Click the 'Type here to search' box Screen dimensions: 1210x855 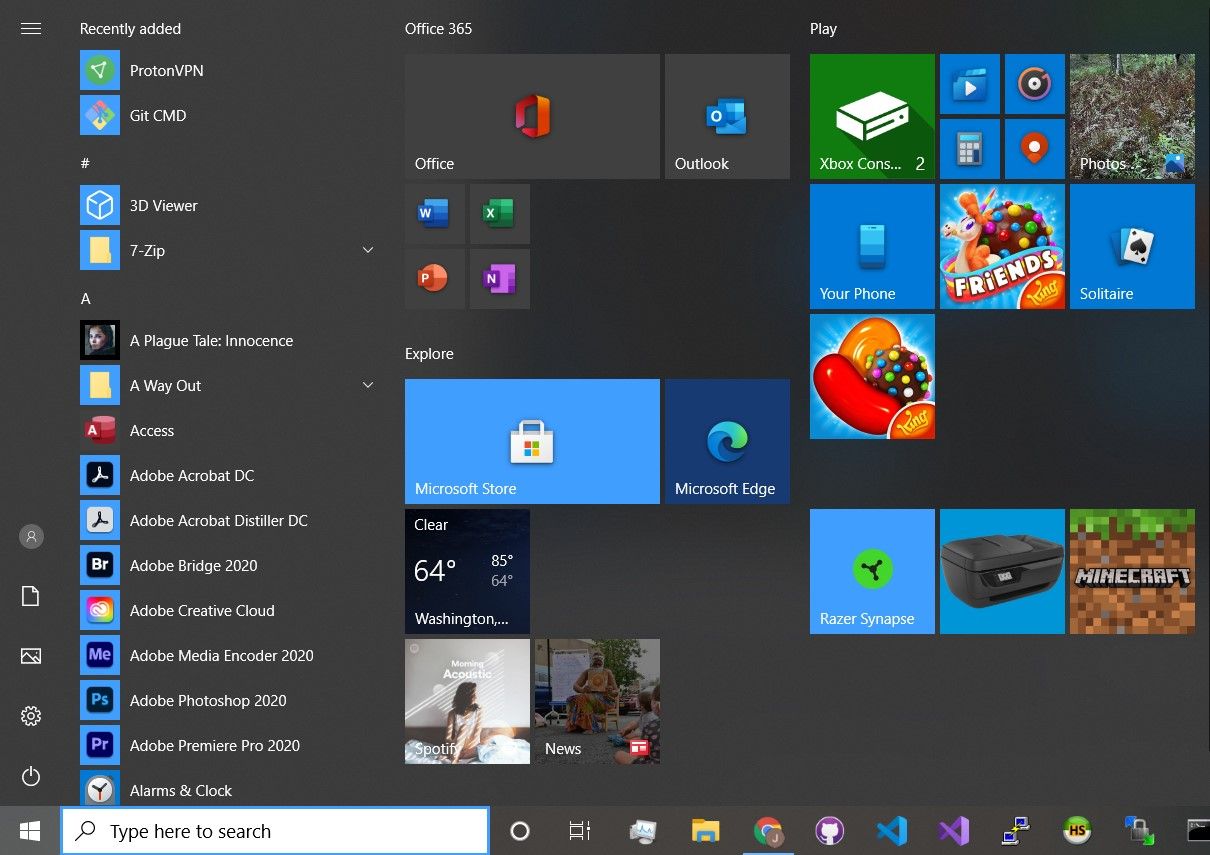click(275, 831)
